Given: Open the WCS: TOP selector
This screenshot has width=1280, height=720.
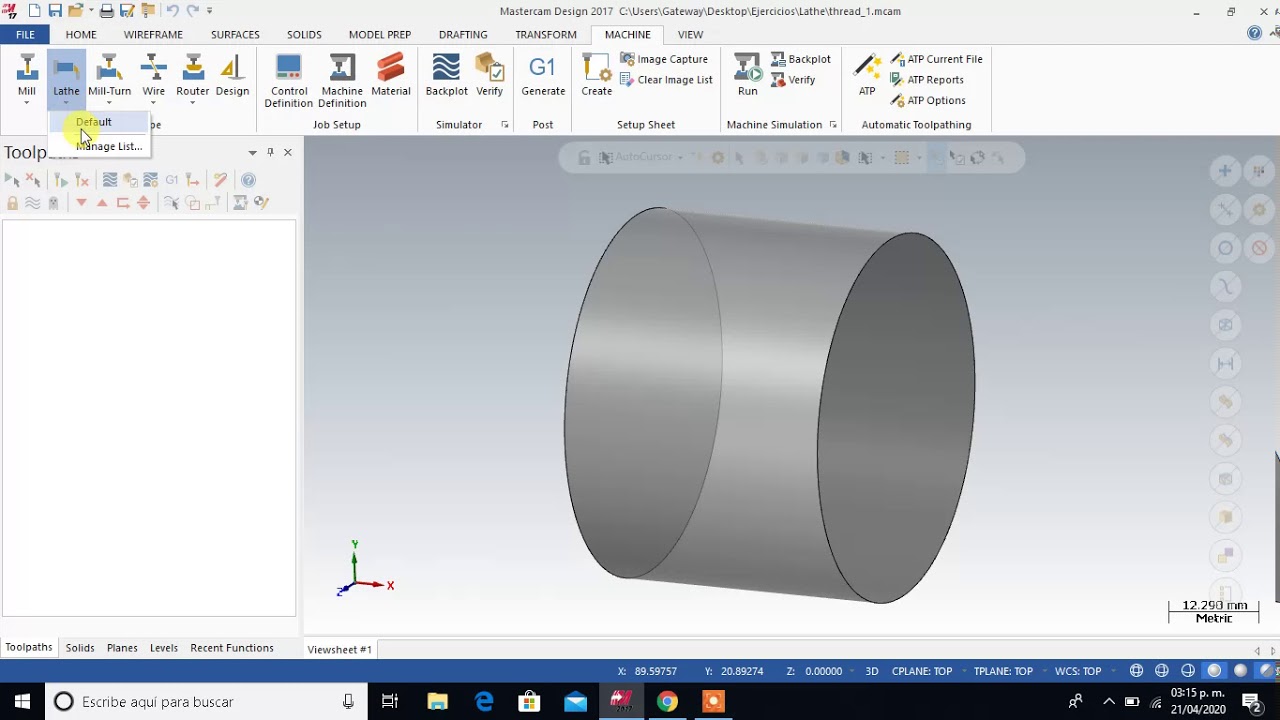Looking at the screenshot, I should [x=1078, y=671].
